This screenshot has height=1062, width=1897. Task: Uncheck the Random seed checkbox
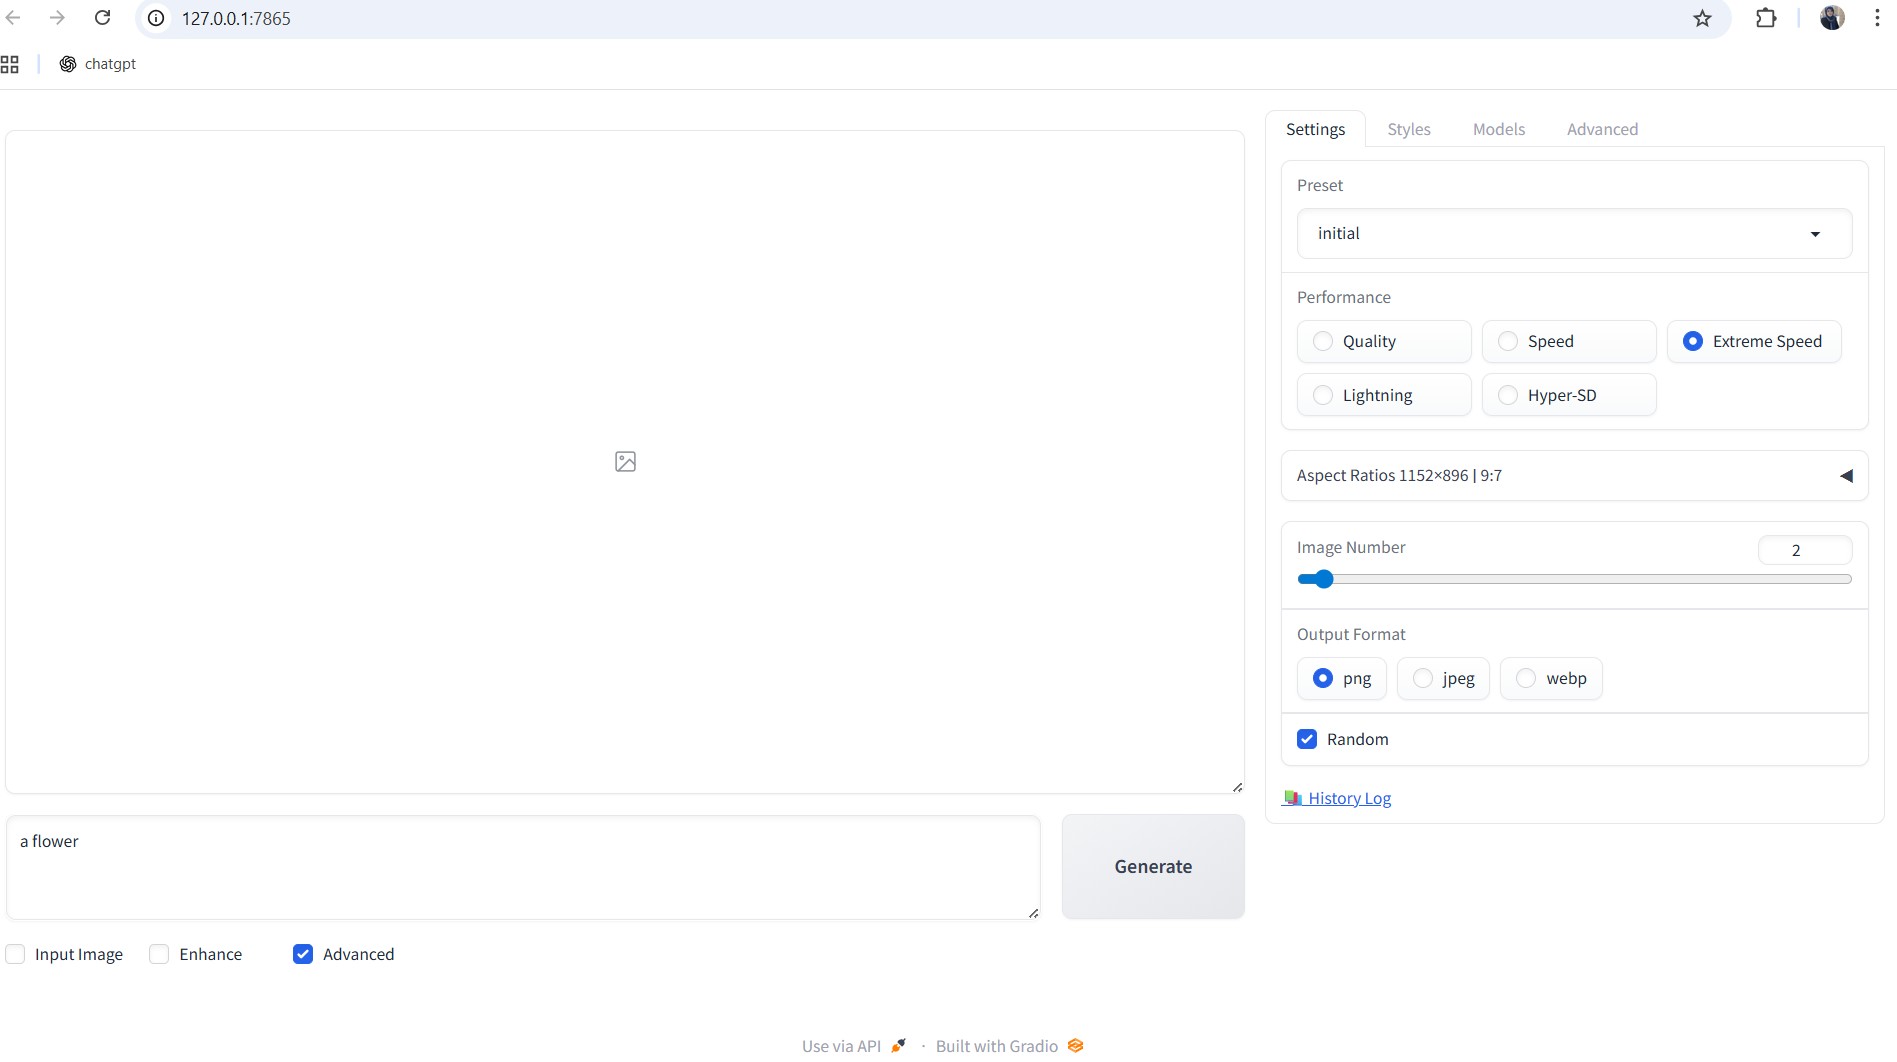tap(1307, 739)
